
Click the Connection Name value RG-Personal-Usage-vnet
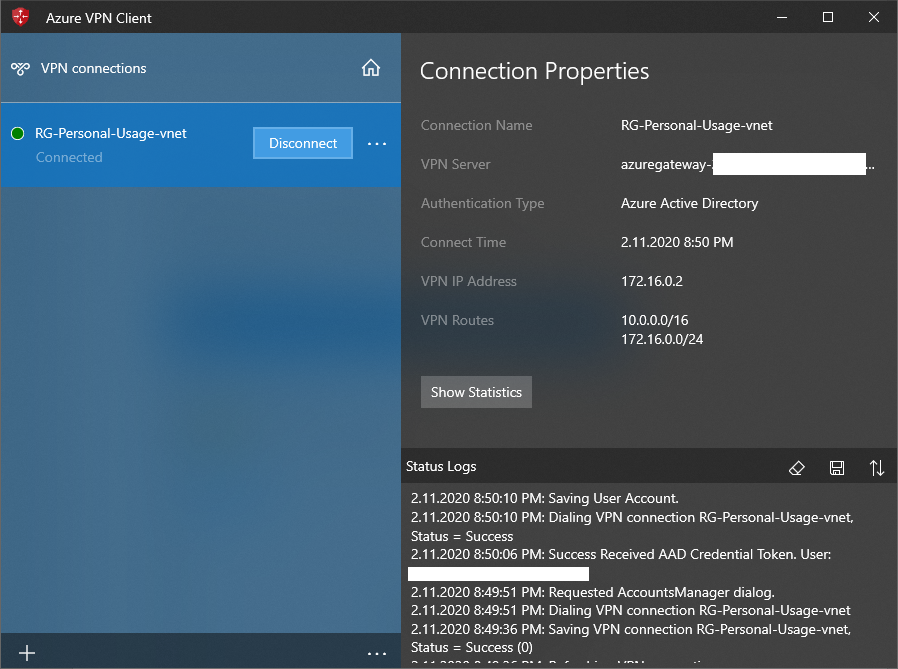click(696, 125)
